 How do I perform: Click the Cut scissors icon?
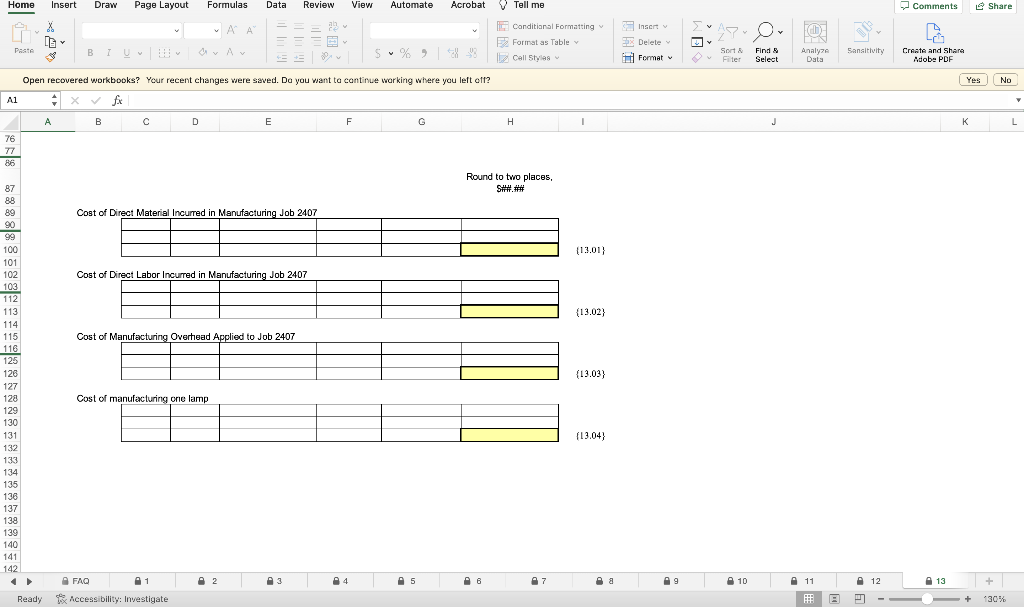click(50, 27)
